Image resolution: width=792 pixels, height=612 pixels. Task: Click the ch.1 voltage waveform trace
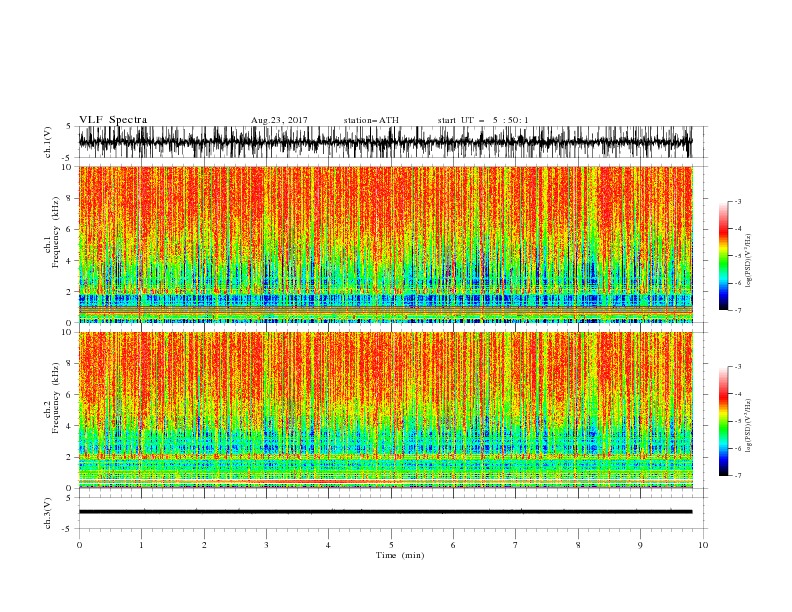tap(385, 142)
